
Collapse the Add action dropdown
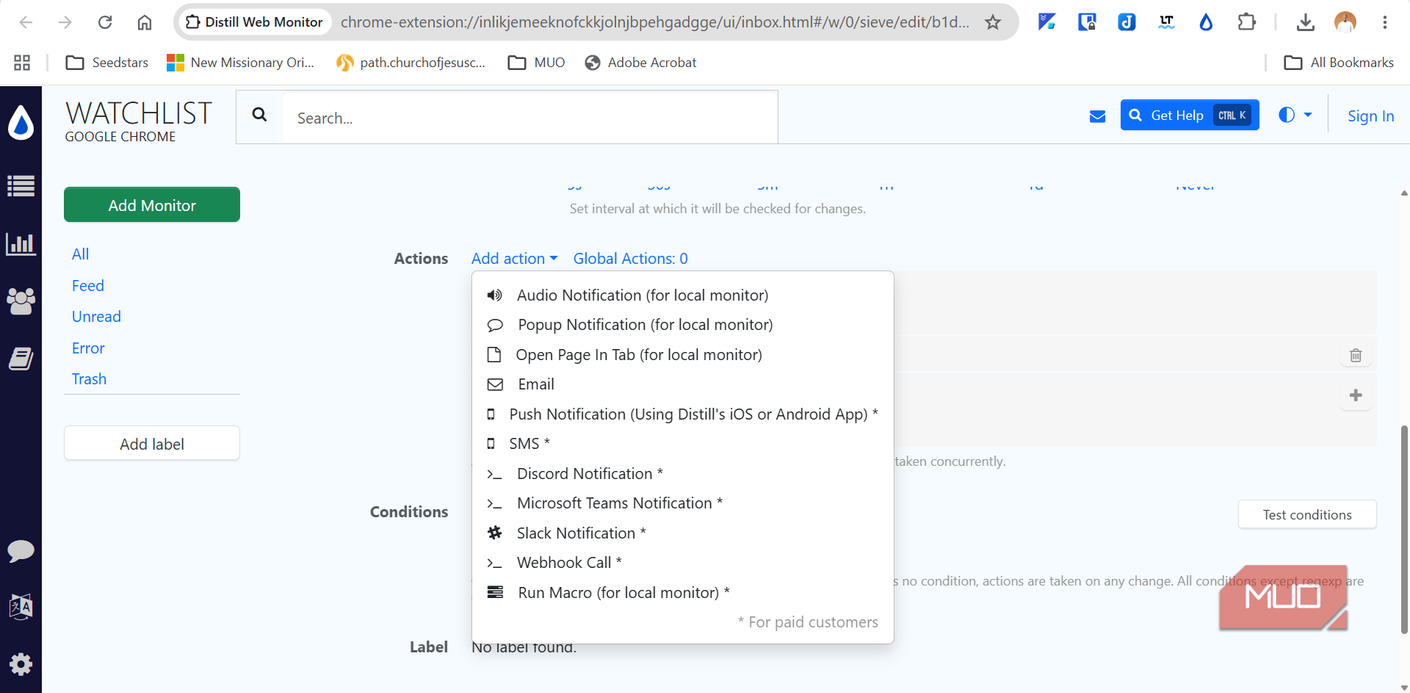pos(514,258)
